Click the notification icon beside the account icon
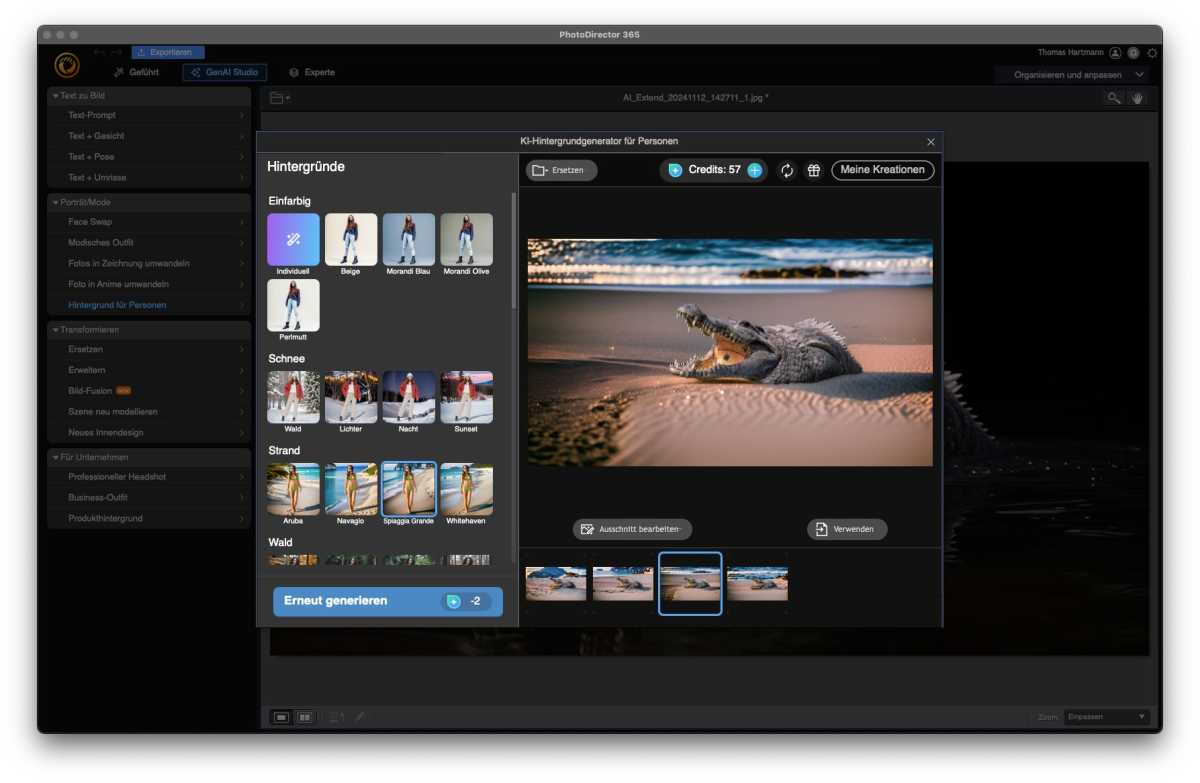 click(x=1133, y=52)
